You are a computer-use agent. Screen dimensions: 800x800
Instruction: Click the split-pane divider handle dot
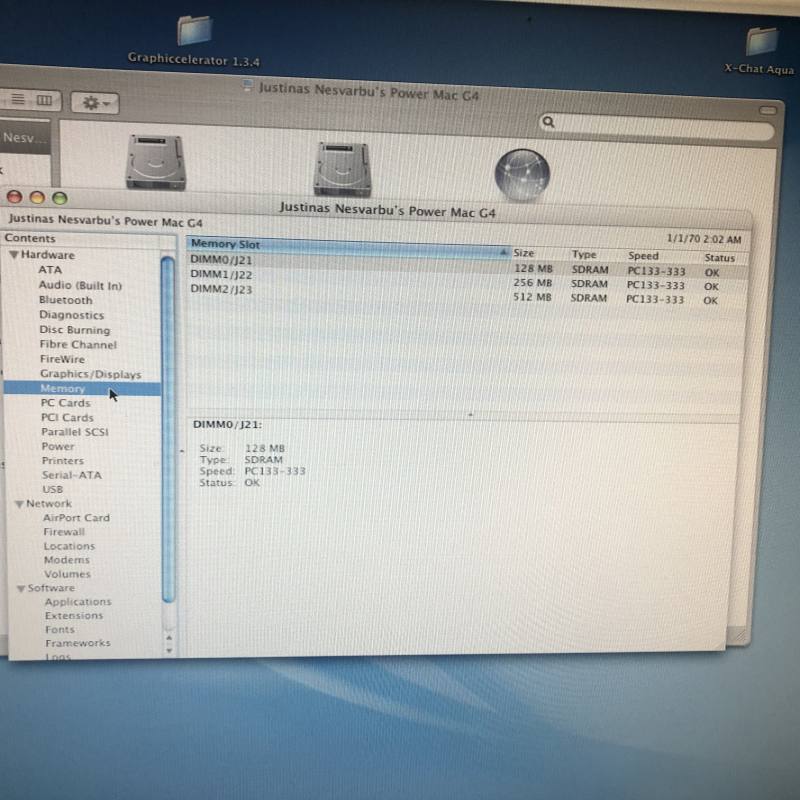(x=470, y=415)
